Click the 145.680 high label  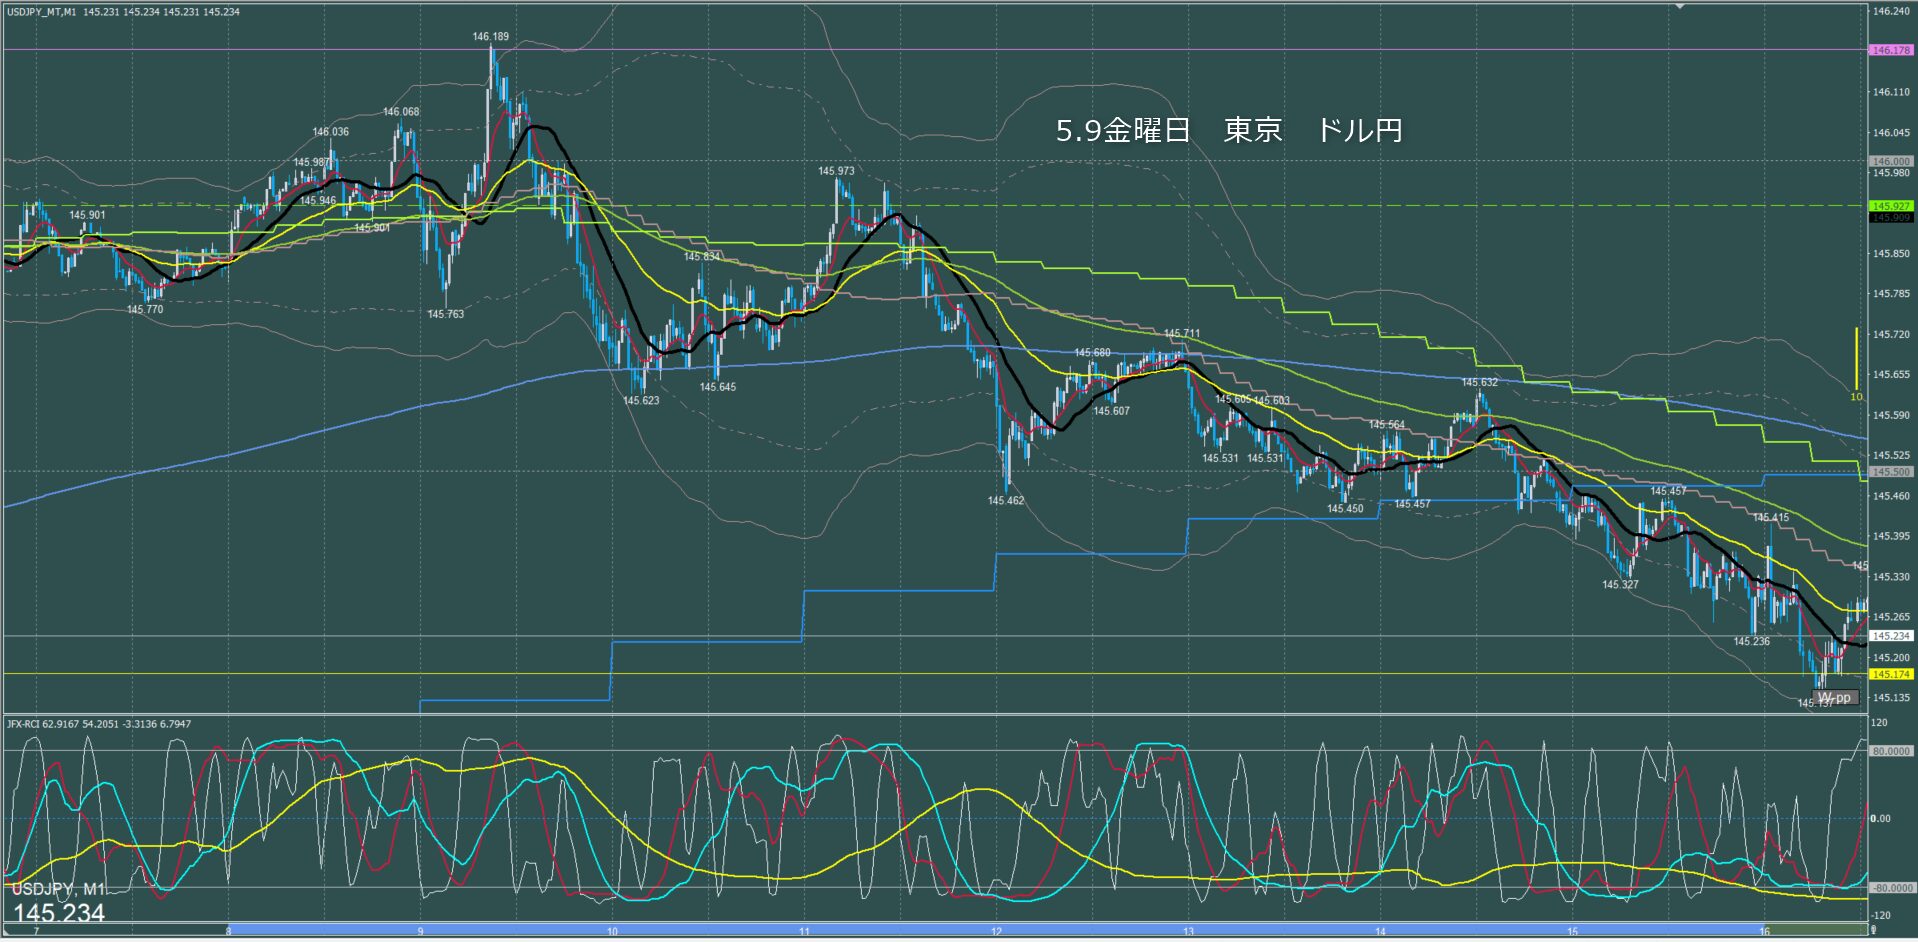point(1092,353)
